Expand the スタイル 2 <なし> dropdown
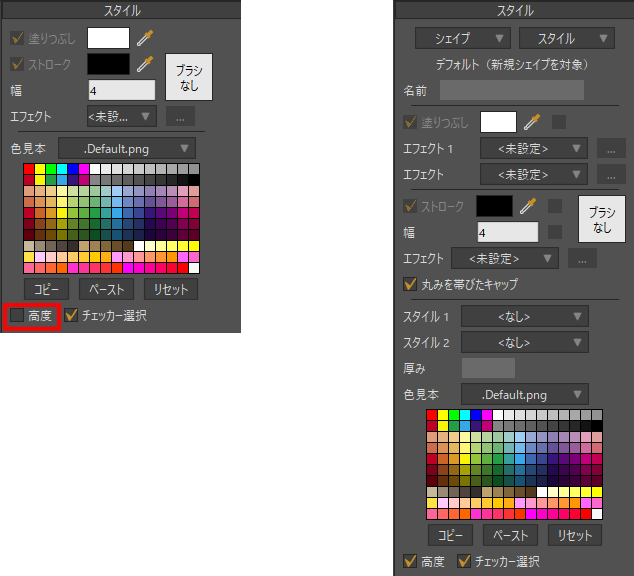634x576 pixels. pyautogui.click(x=525, y=342)
